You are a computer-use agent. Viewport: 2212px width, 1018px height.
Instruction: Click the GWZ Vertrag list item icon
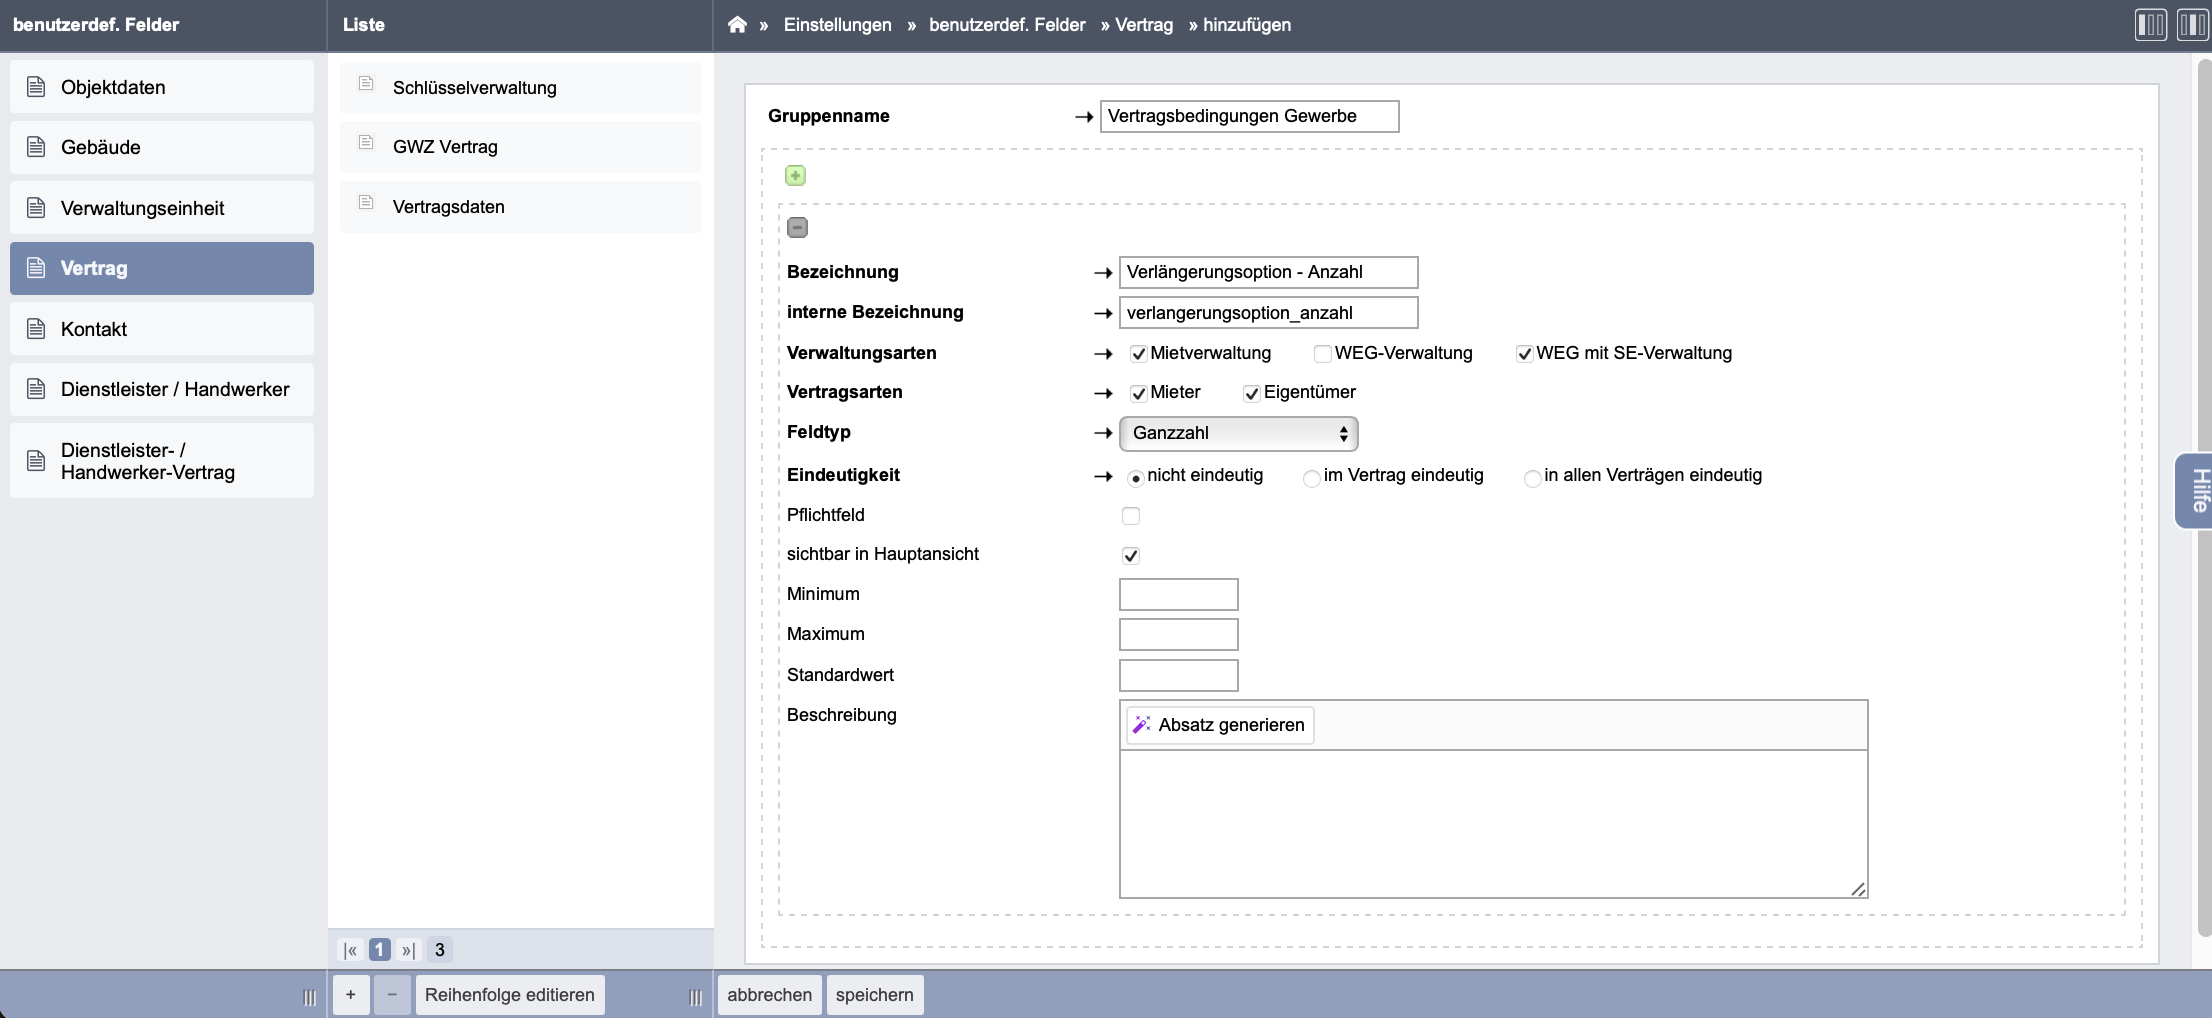pyautogui.click(x=366, y=142)
